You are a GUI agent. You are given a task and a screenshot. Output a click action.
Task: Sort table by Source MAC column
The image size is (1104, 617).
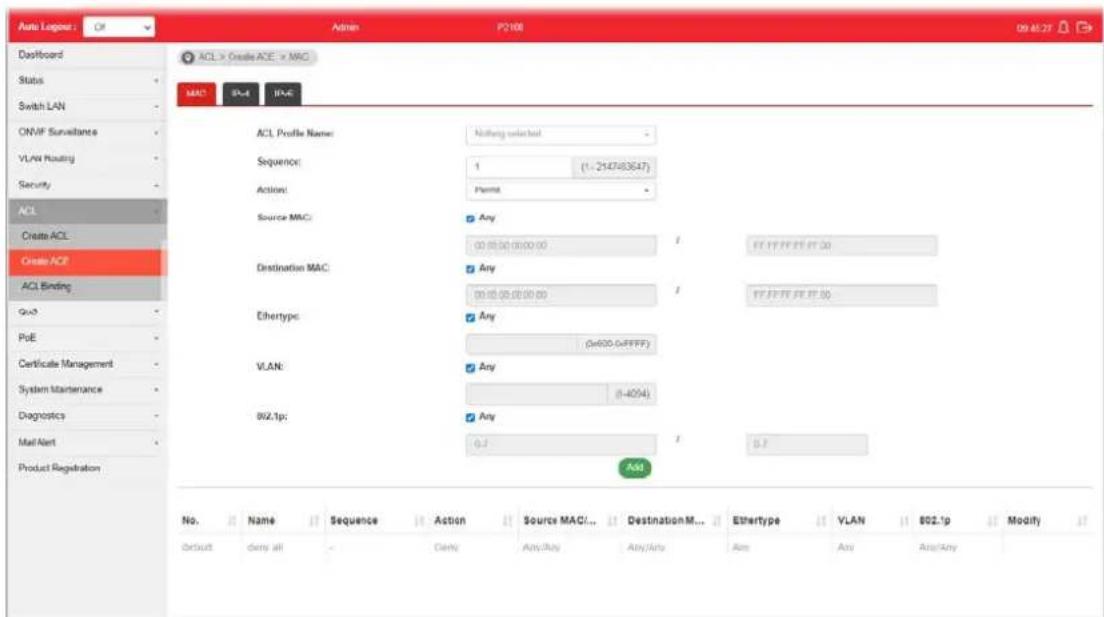pos(612,521)
